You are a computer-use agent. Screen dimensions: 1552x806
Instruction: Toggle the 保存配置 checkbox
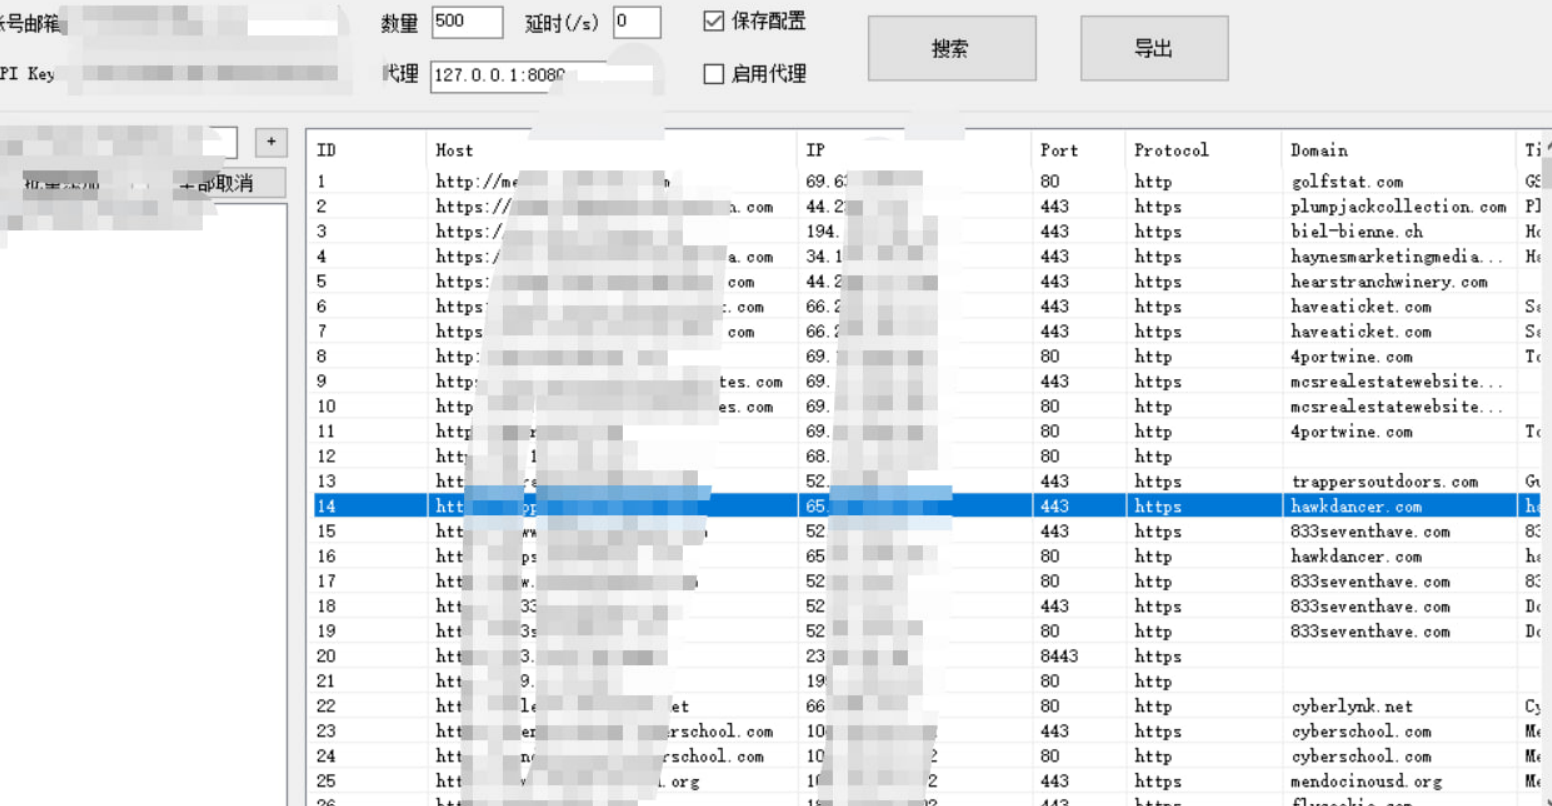click(713, 21)
